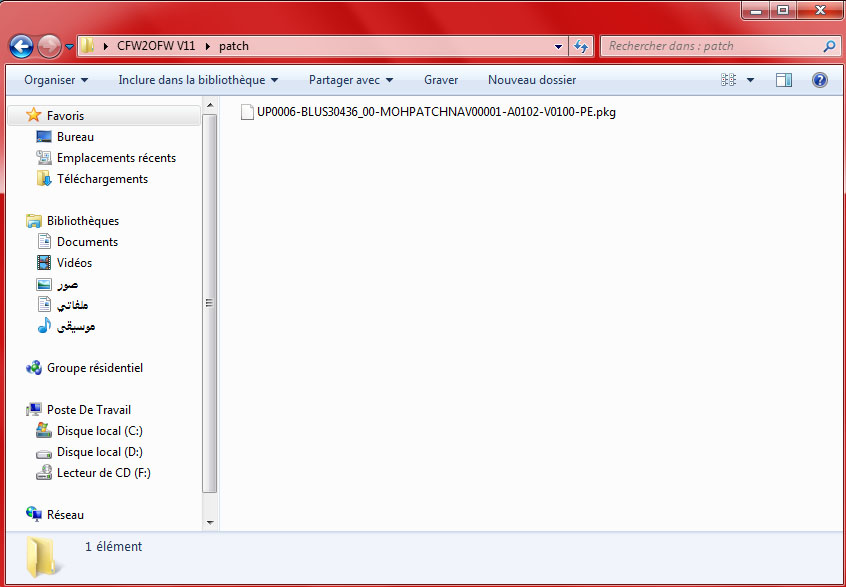Click the refresh button beside address bar
The height and width of the screenshot is (587, 846).
pos(581,46)
